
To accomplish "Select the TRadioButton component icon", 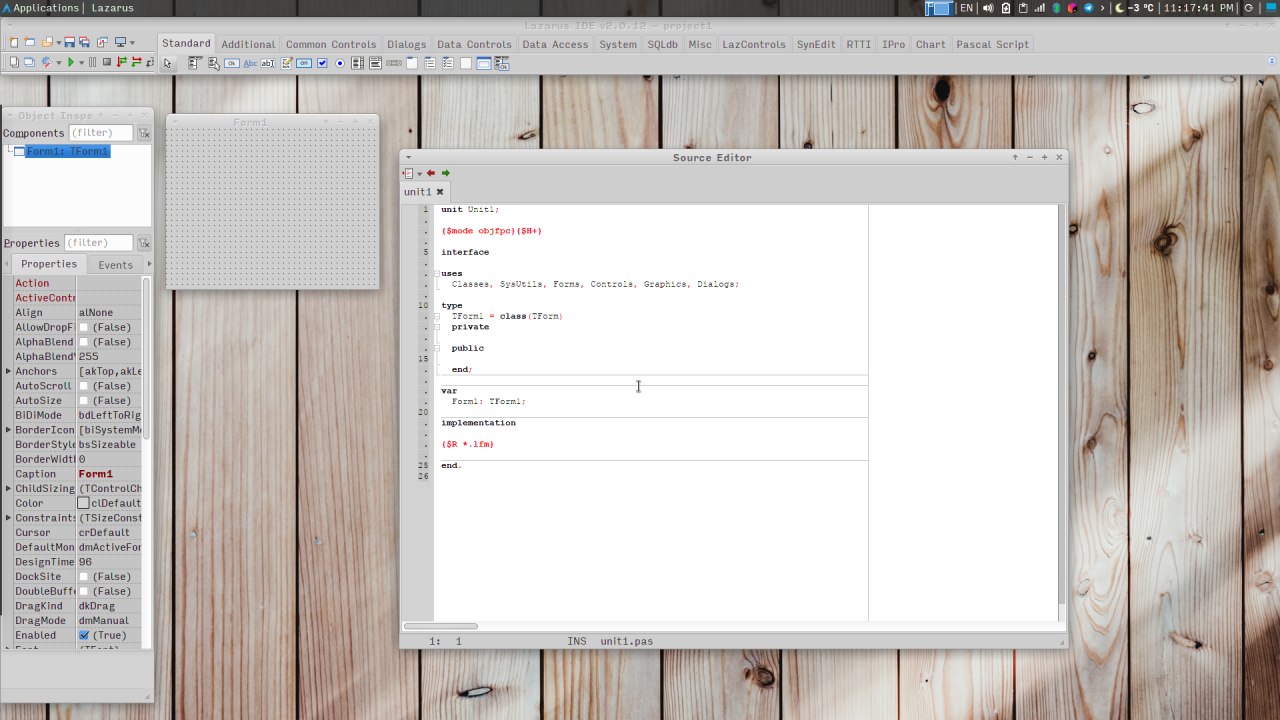I will pyautogui.click(x=340, y=63).
